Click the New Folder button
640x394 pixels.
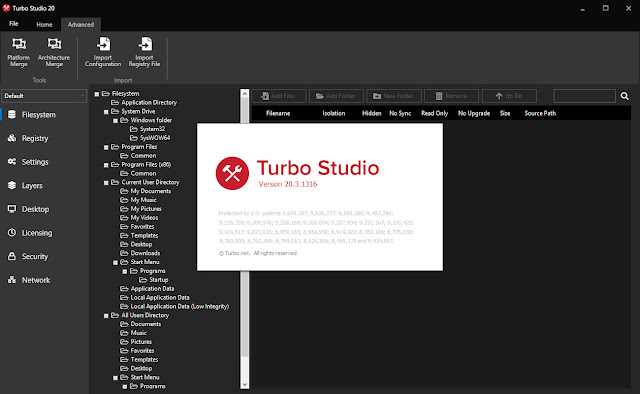[394, 96]
